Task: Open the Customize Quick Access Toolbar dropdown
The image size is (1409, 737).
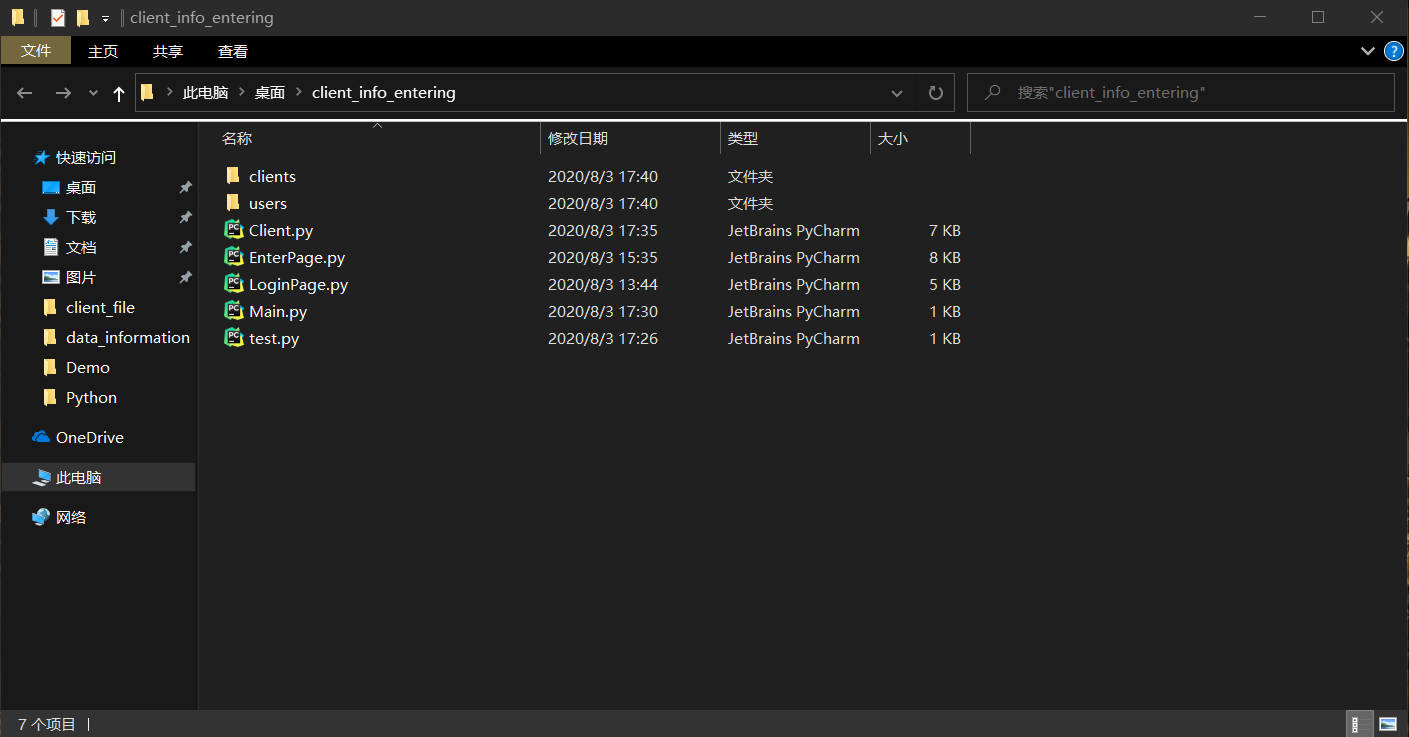Action: point(105,18)
